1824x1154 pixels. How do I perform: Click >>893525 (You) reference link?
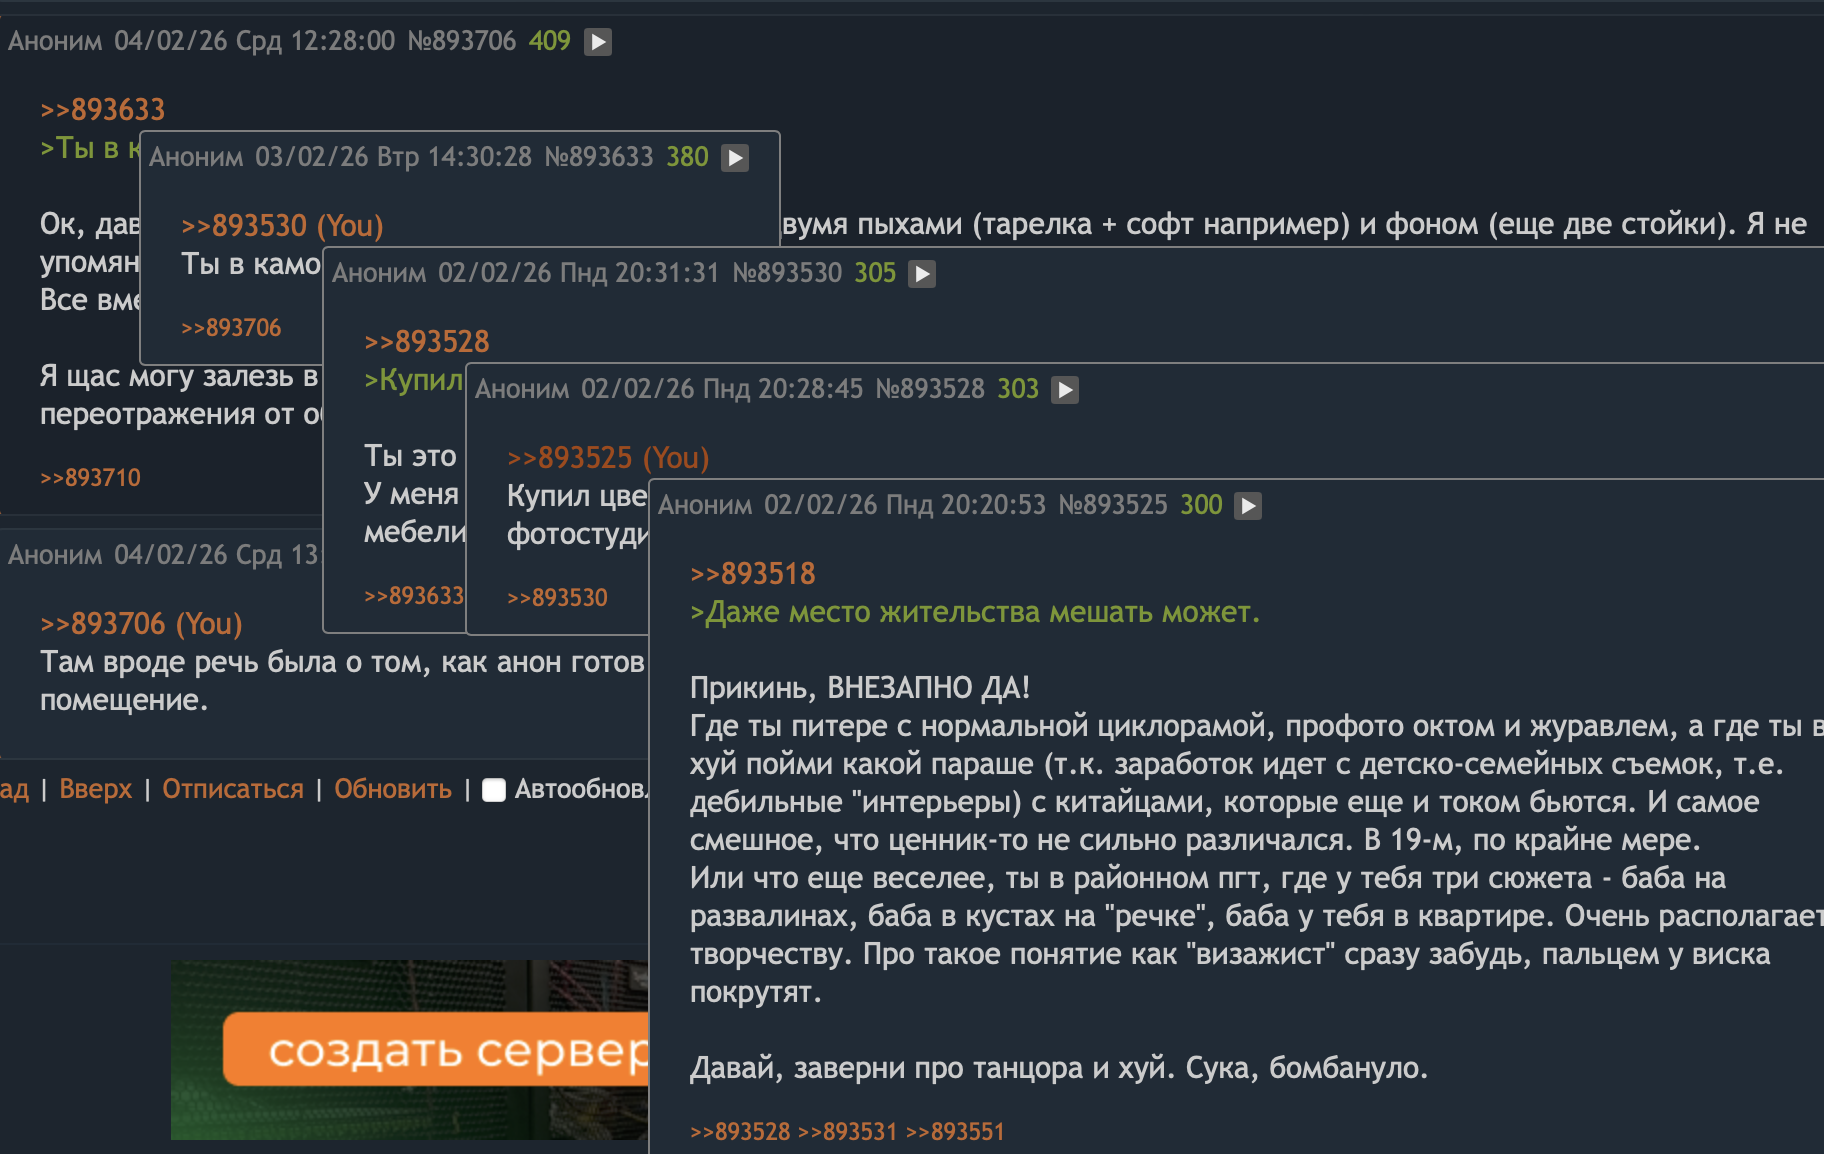(x=608, y=457)
